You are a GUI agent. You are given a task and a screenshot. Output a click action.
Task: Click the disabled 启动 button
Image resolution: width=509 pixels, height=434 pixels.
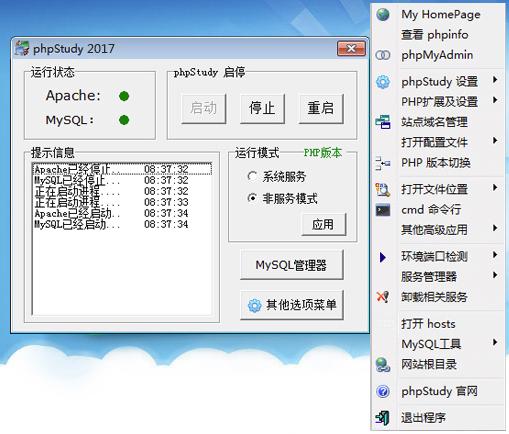(204, 109)
